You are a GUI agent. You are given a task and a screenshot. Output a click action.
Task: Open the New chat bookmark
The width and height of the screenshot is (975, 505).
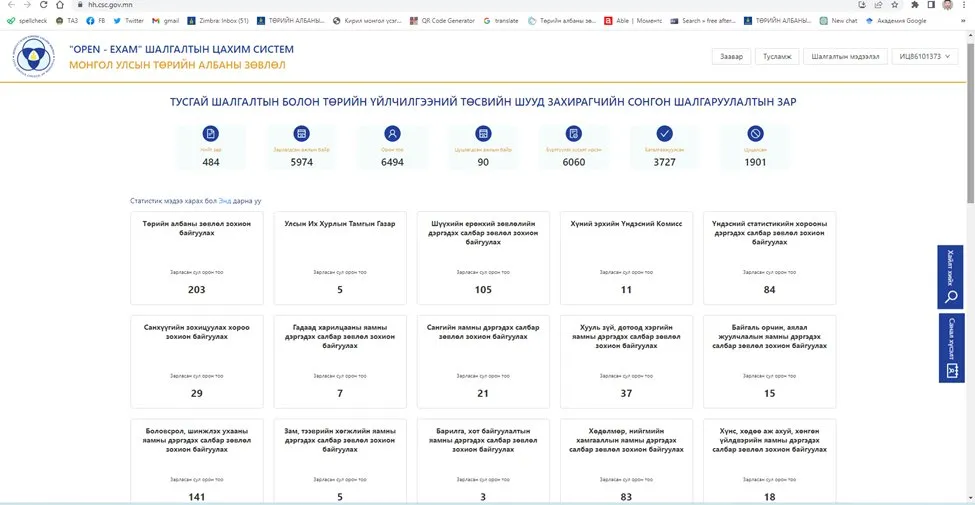click(839, 21)
